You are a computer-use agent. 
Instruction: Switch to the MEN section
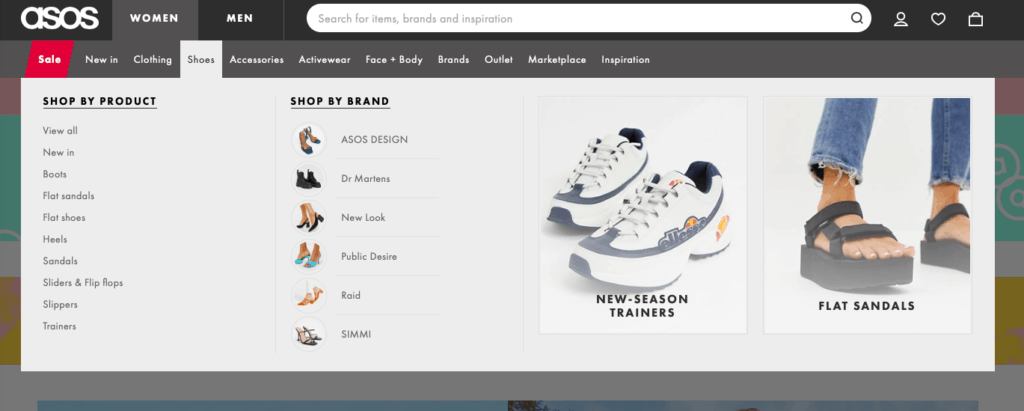240,19
